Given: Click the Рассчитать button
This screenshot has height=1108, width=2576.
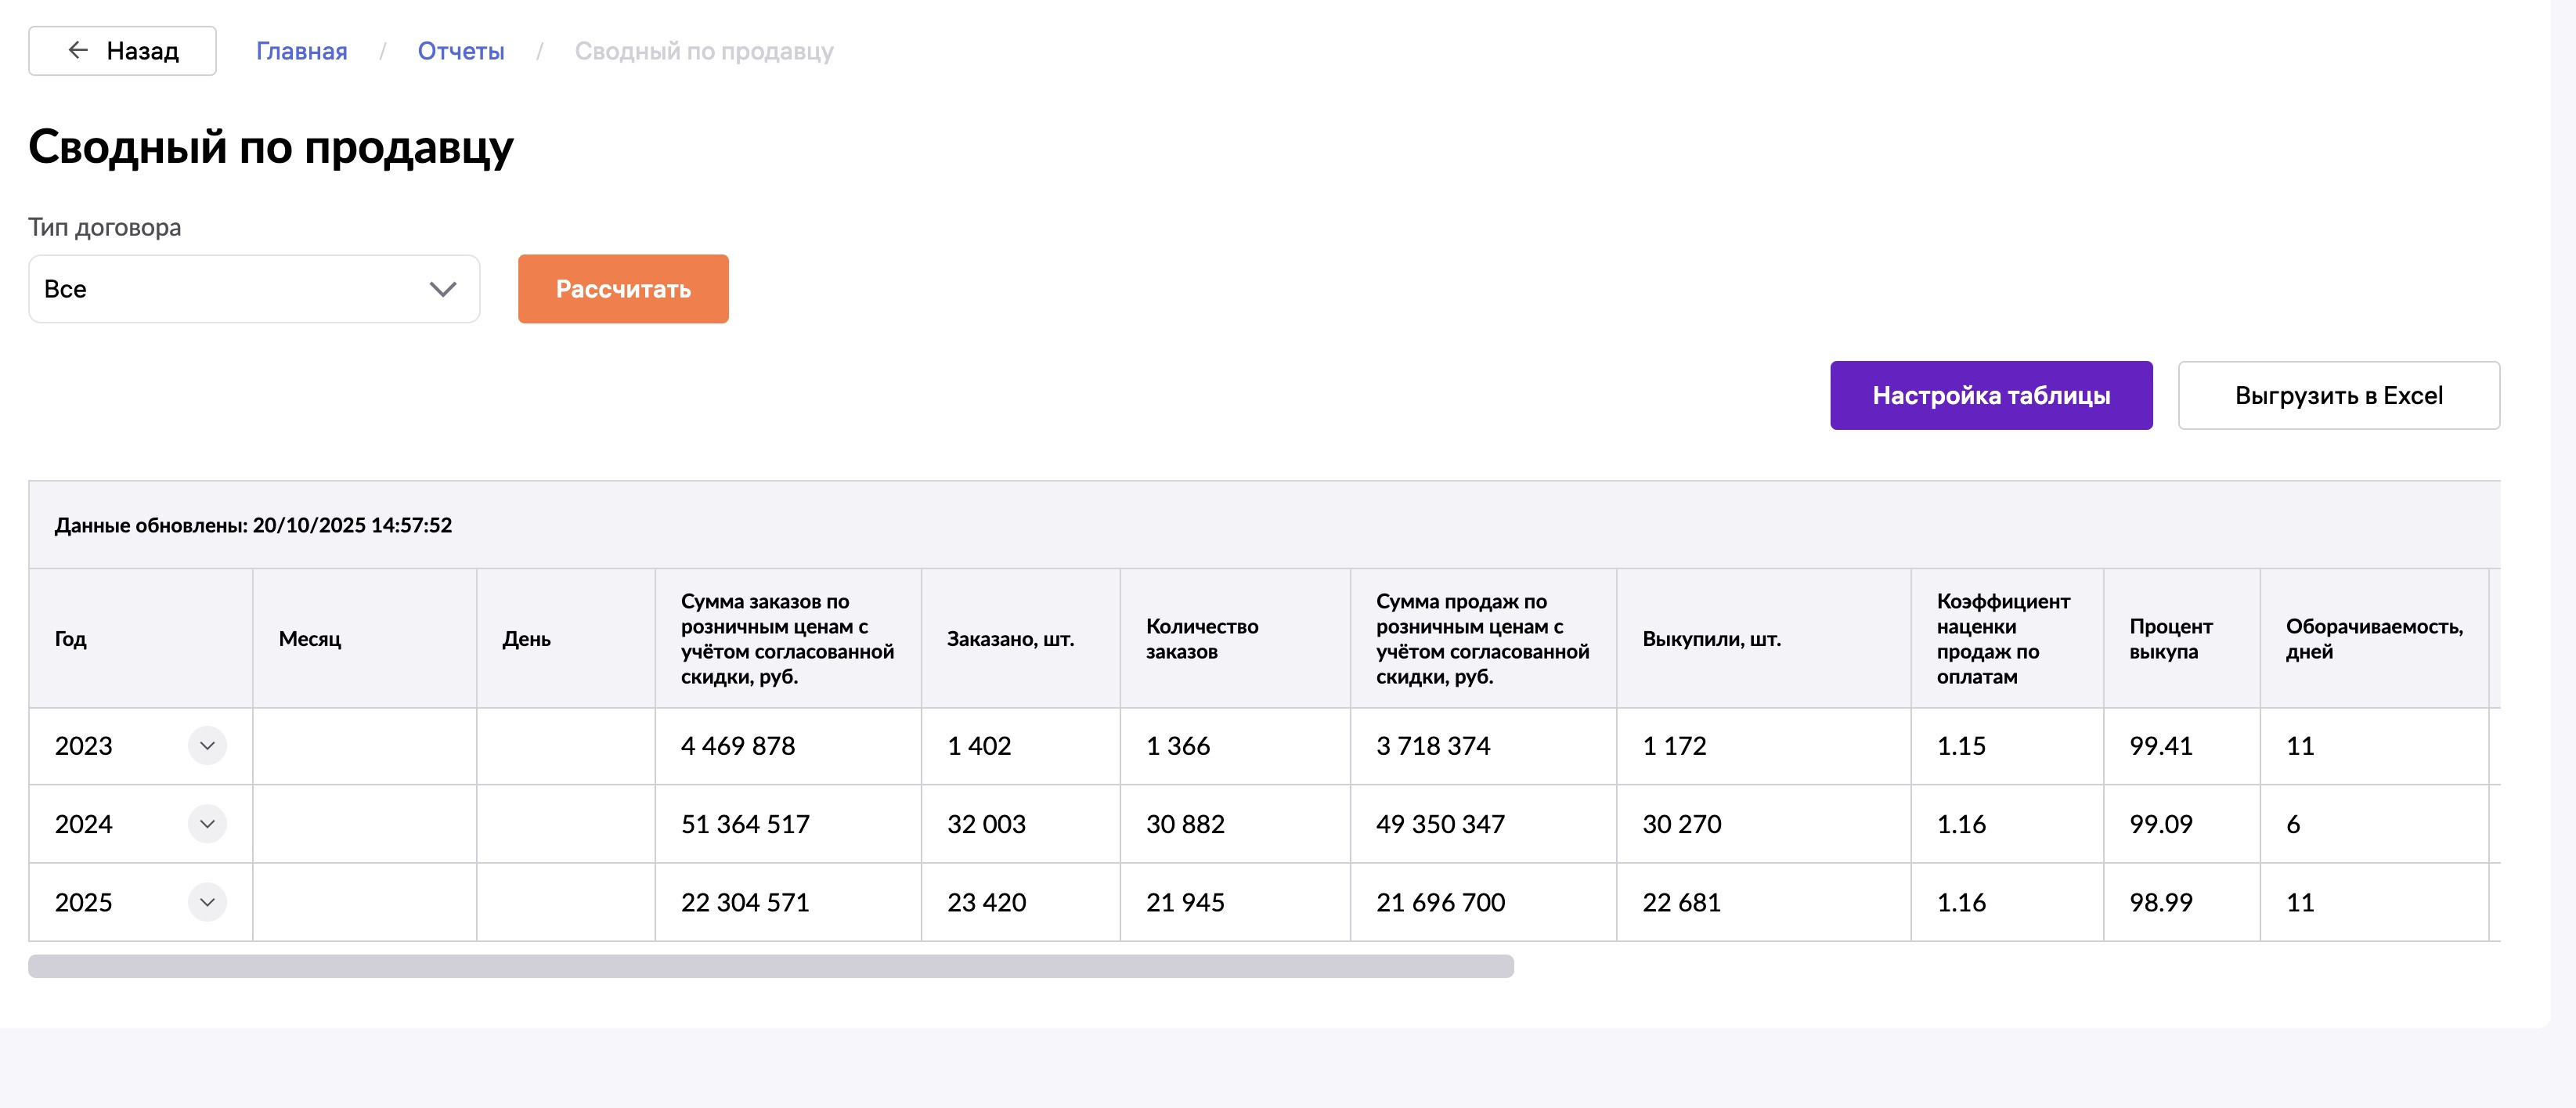Looking at the screenshot, I should 623,289.
